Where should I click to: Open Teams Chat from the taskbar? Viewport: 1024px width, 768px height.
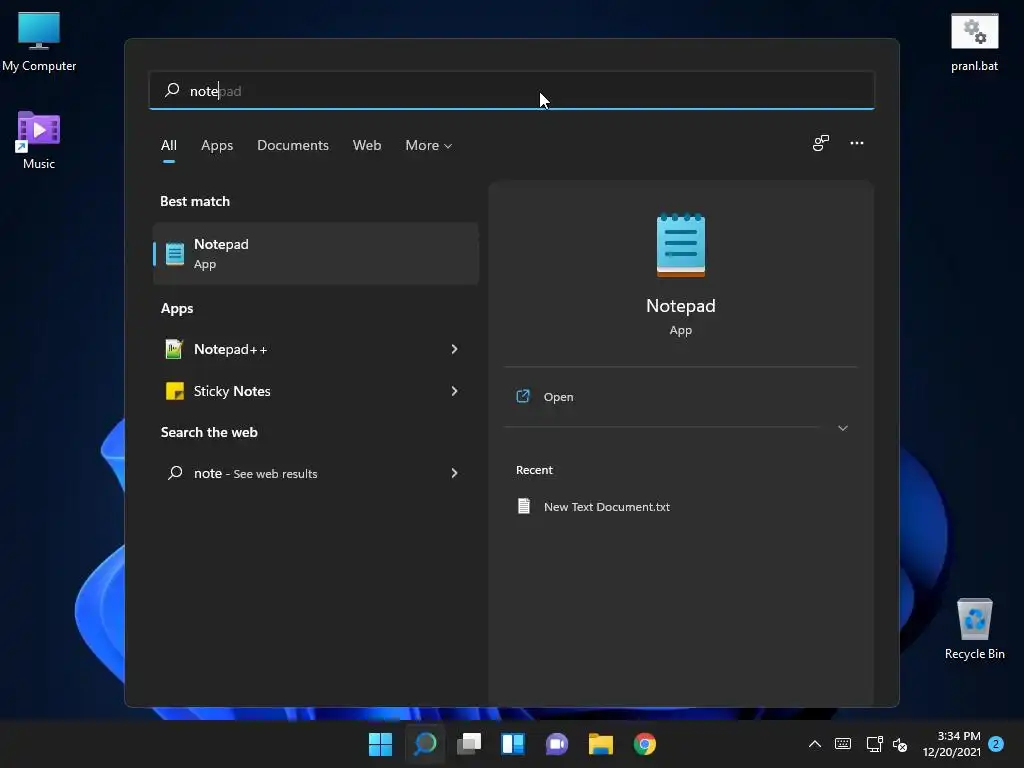[x=557, y=744]
